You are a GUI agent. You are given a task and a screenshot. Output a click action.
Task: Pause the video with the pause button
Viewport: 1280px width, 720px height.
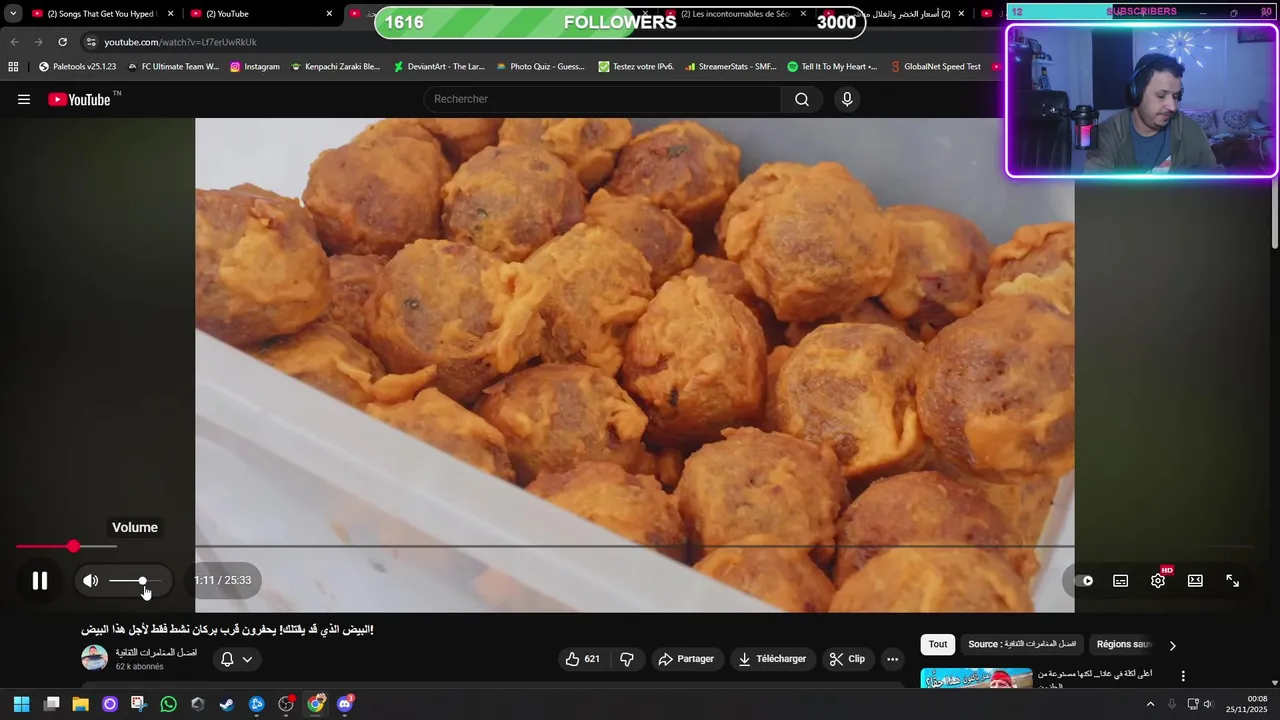pos(40,580)
